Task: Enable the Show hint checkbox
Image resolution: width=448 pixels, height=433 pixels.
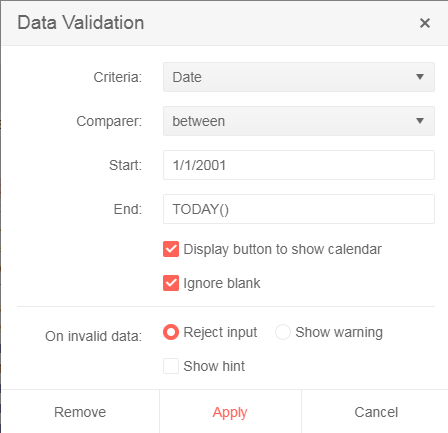Action: pos(171,366)
